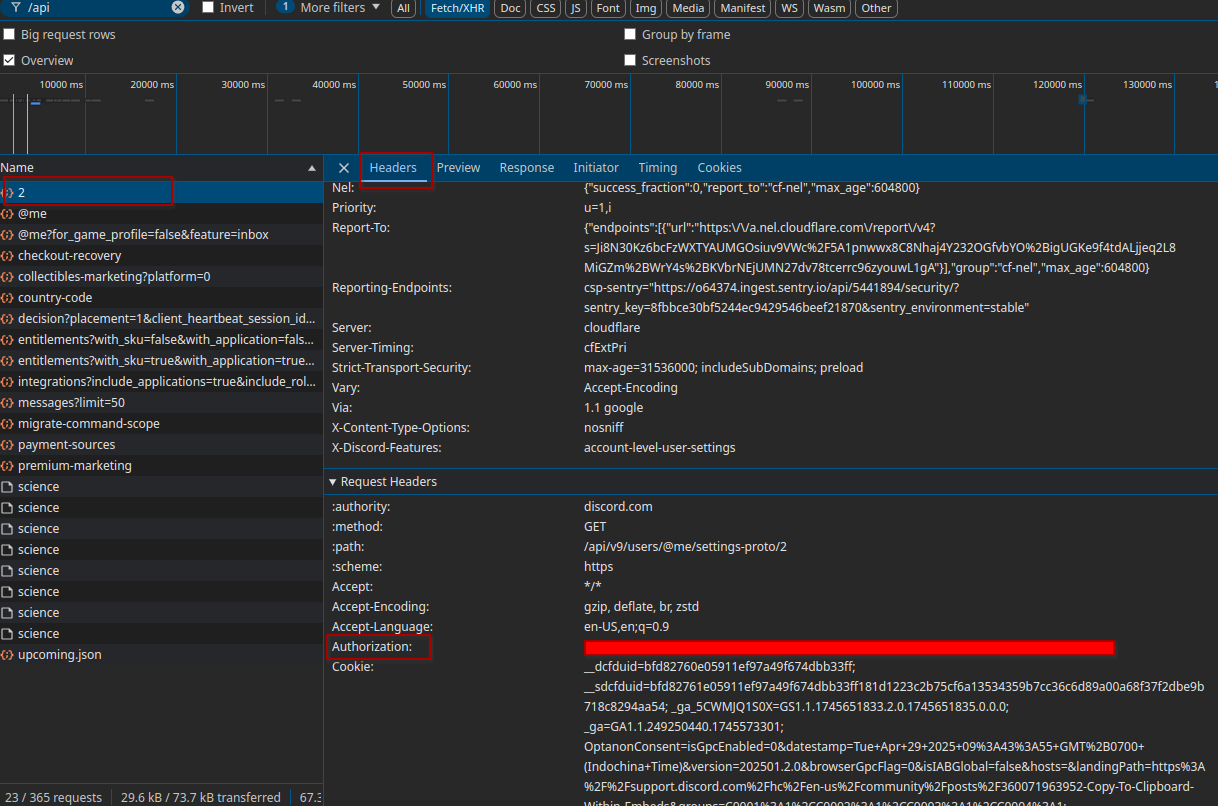Open the More filters dropdown

(339, 7)
